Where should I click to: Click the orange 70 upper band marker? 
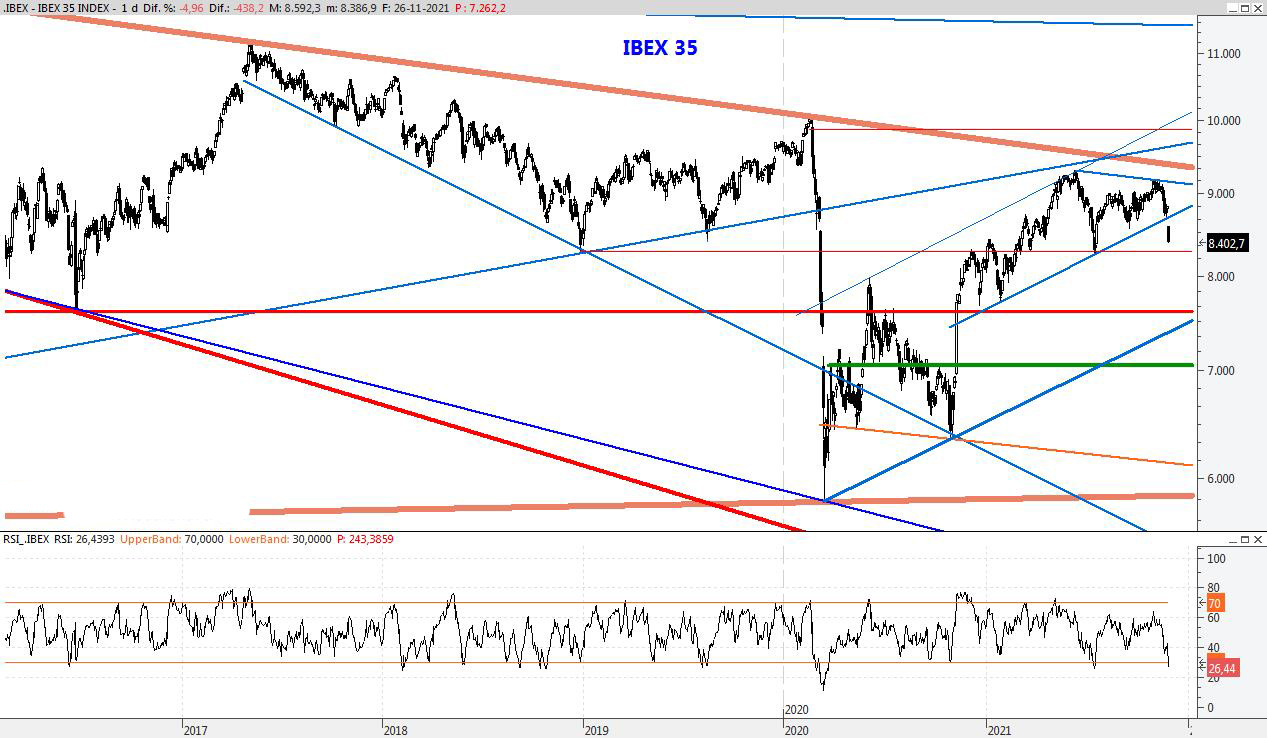(1214, 603)
